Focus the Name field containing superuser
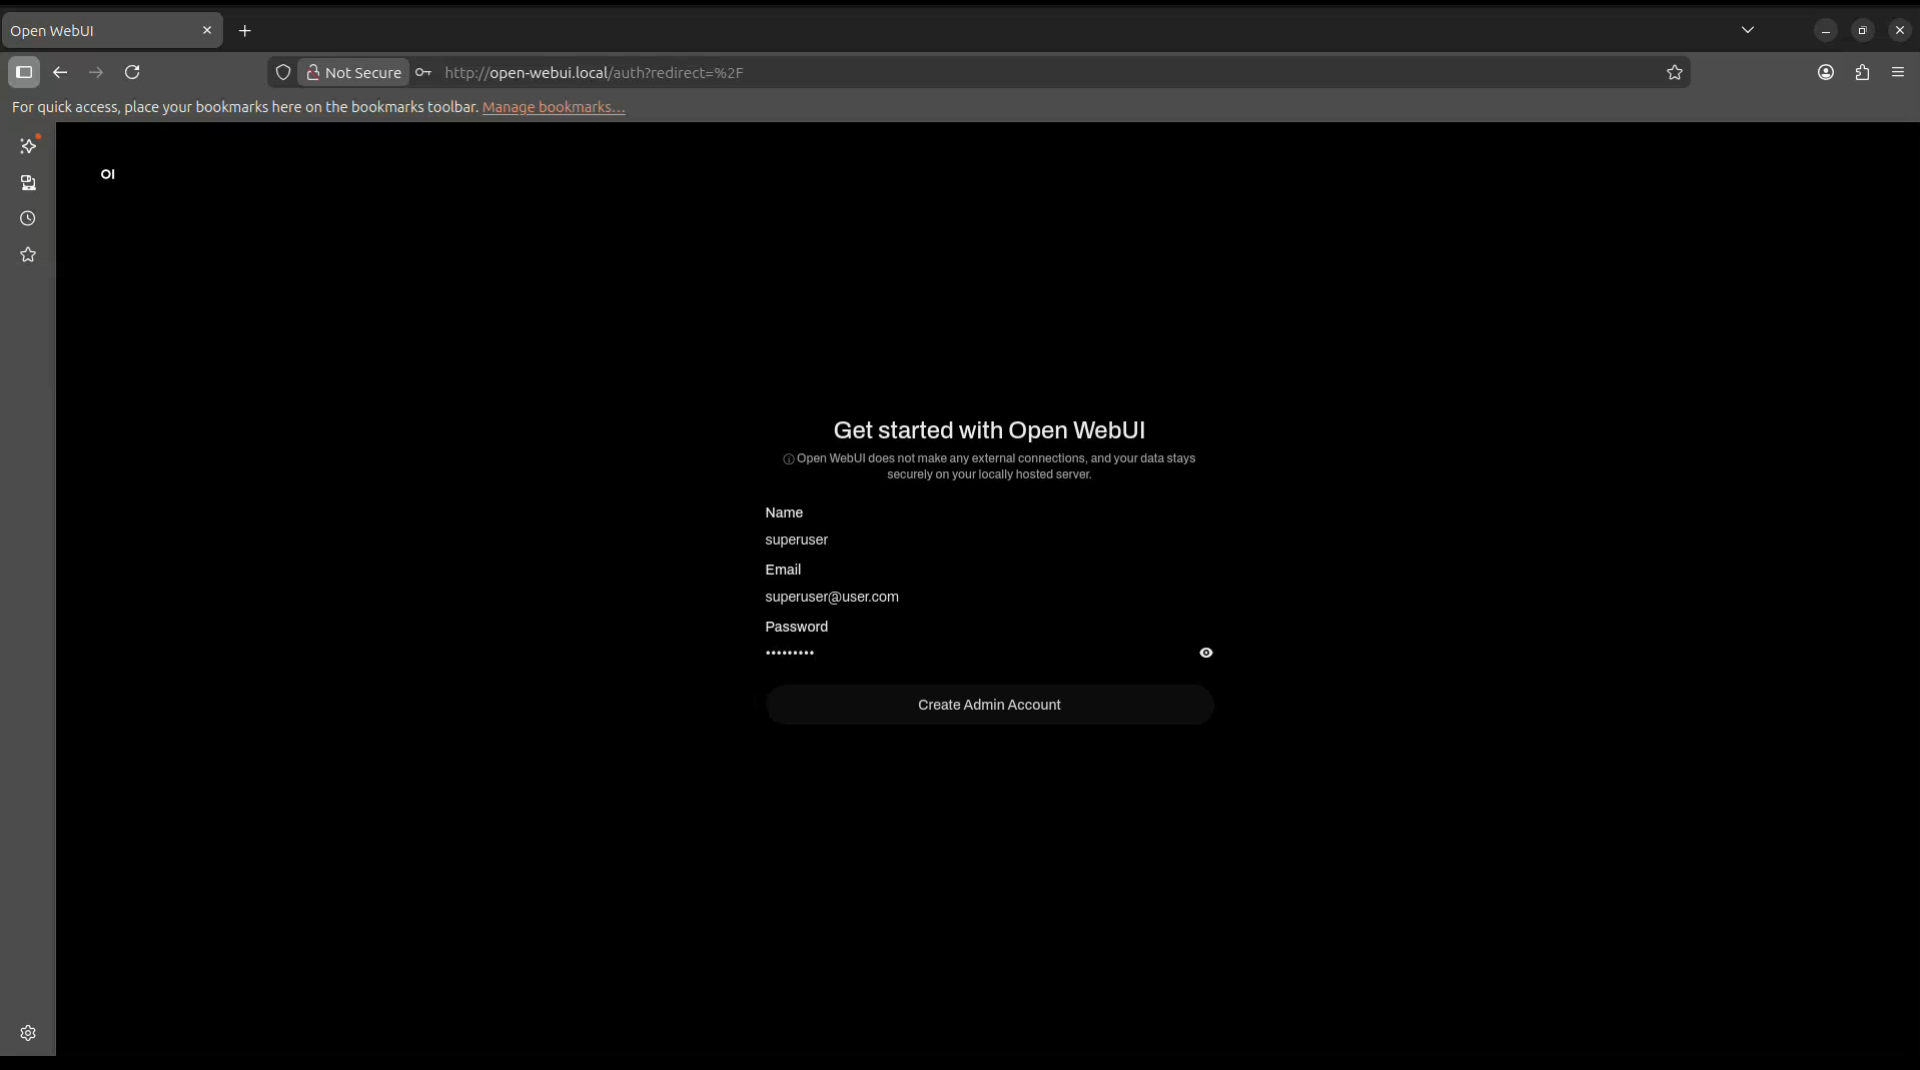Image resolution: width=1920 pixels, height=1070 pixels. [990, 540]
